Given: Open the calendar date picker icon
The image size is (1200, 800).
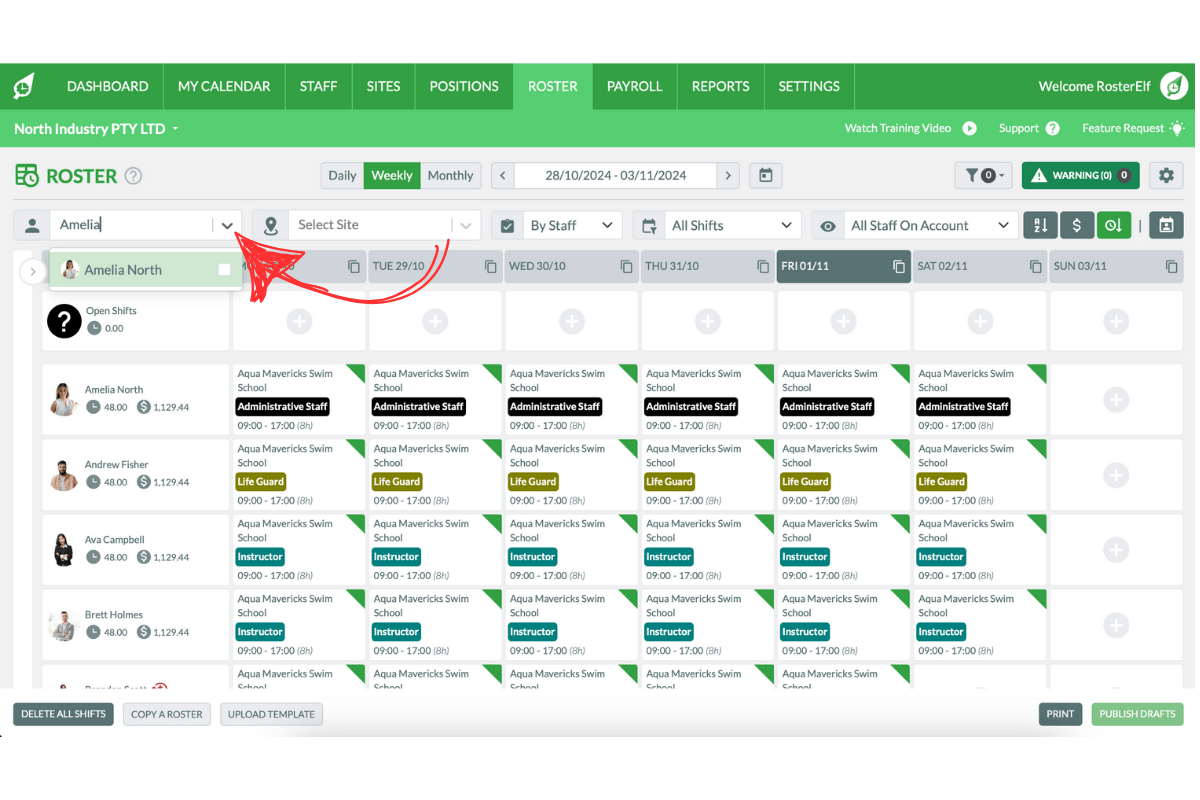Looking at the screenshot, I should click(x=766, y=175).
